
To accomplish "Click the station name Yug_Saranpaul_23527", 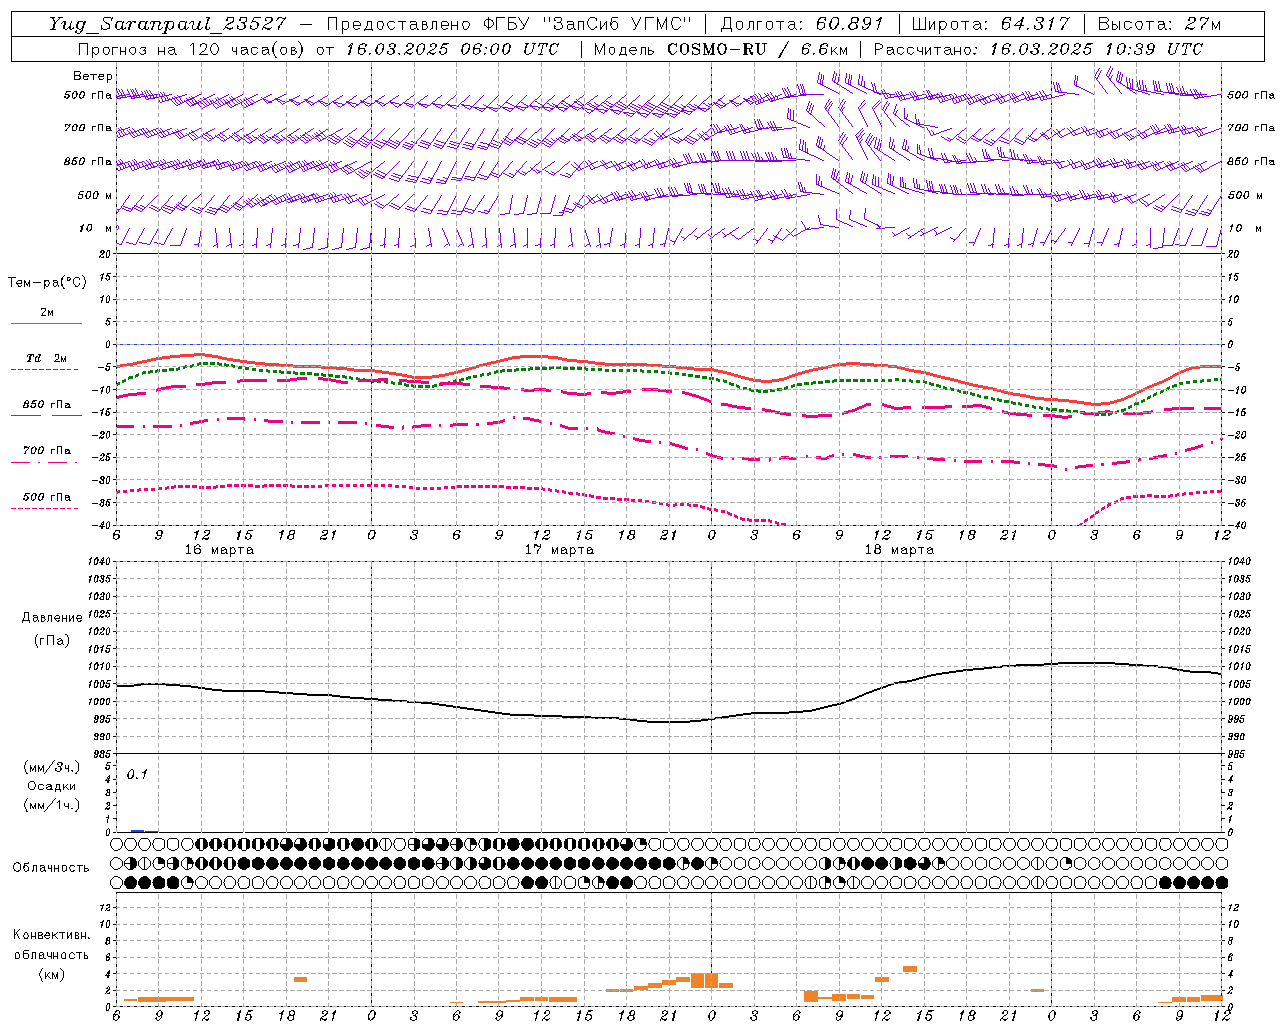I will pyautogui.click(x=167, y=24).
